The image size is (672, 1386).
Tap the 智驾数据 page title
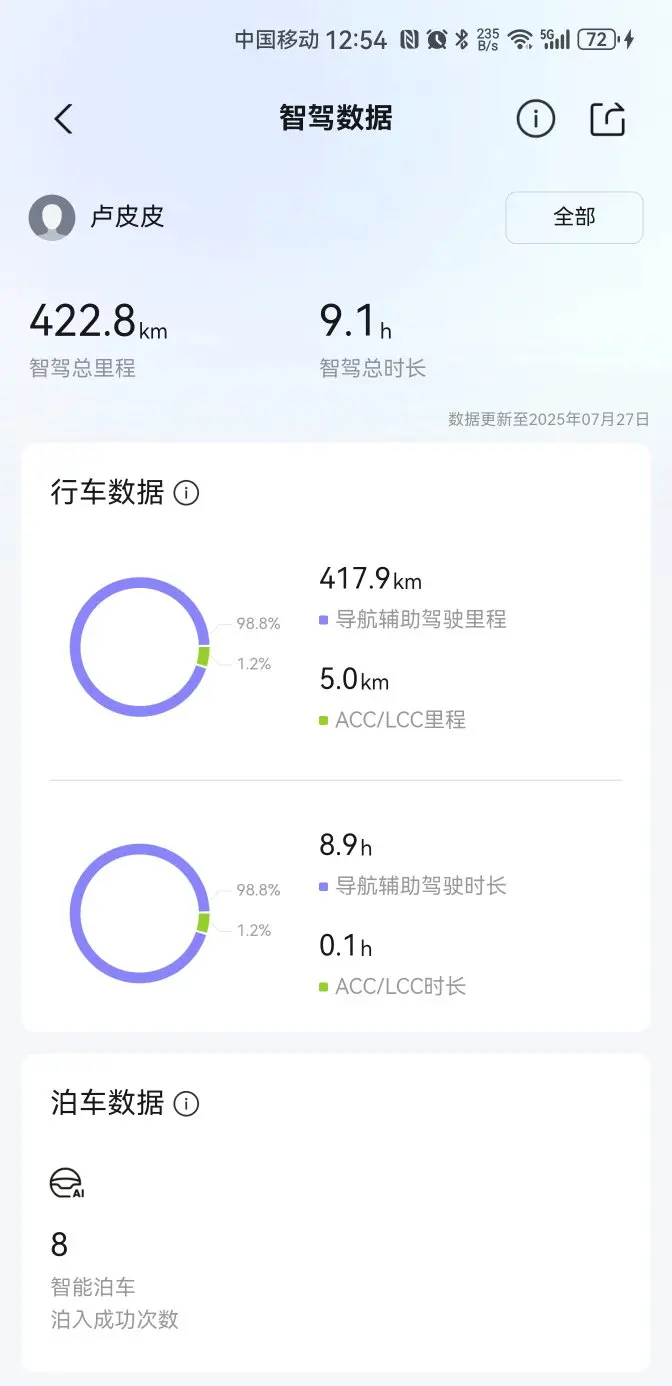[336, 119]
